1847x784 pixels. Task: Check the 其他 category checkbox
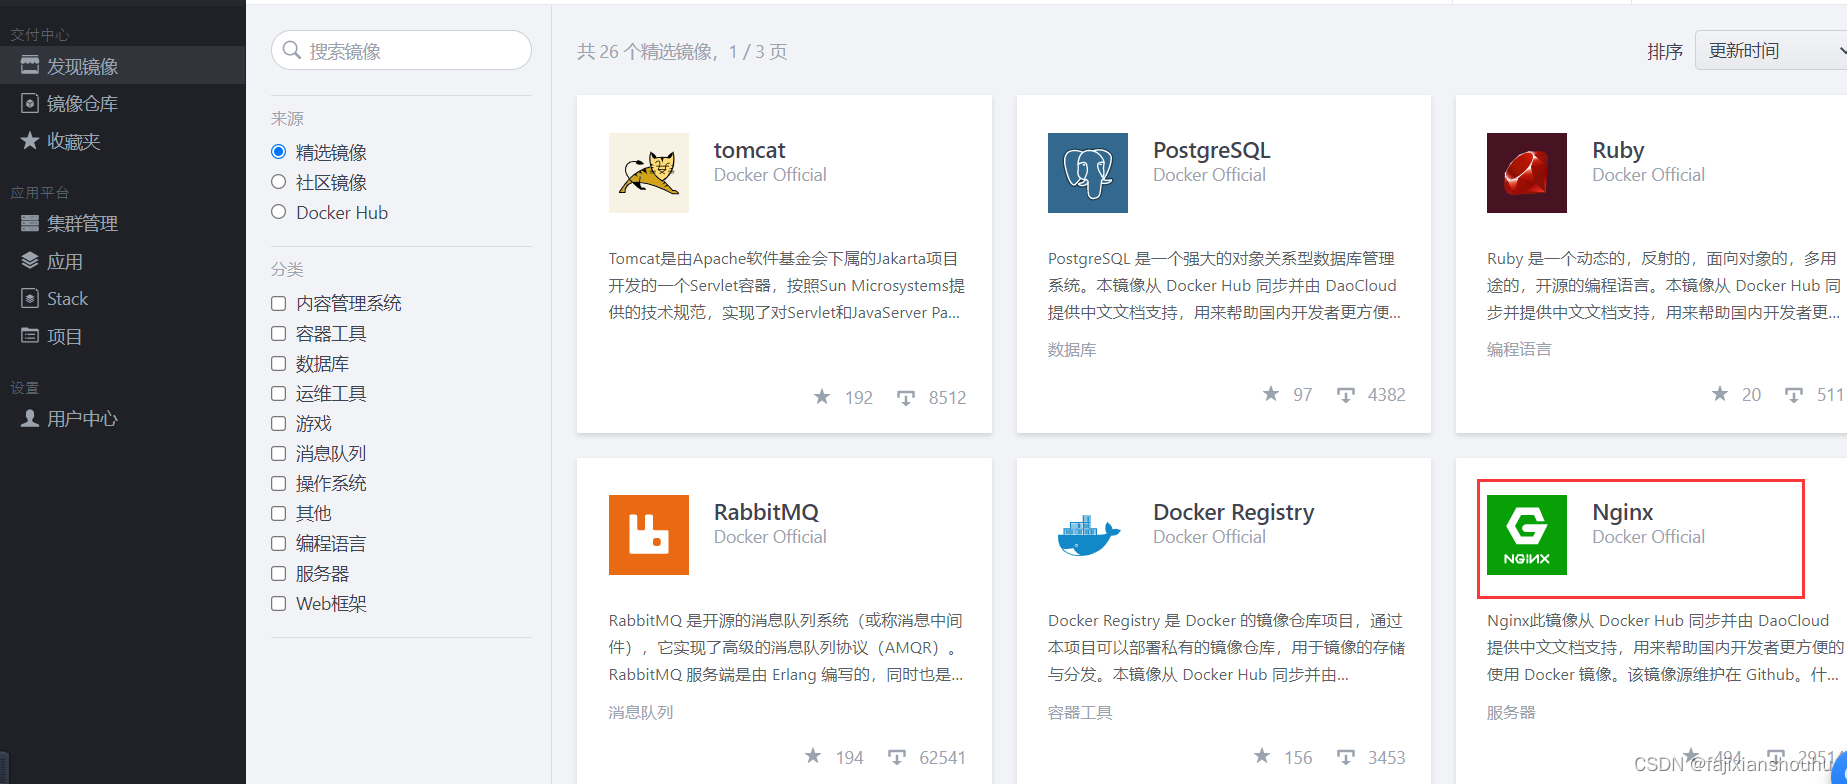279,513
